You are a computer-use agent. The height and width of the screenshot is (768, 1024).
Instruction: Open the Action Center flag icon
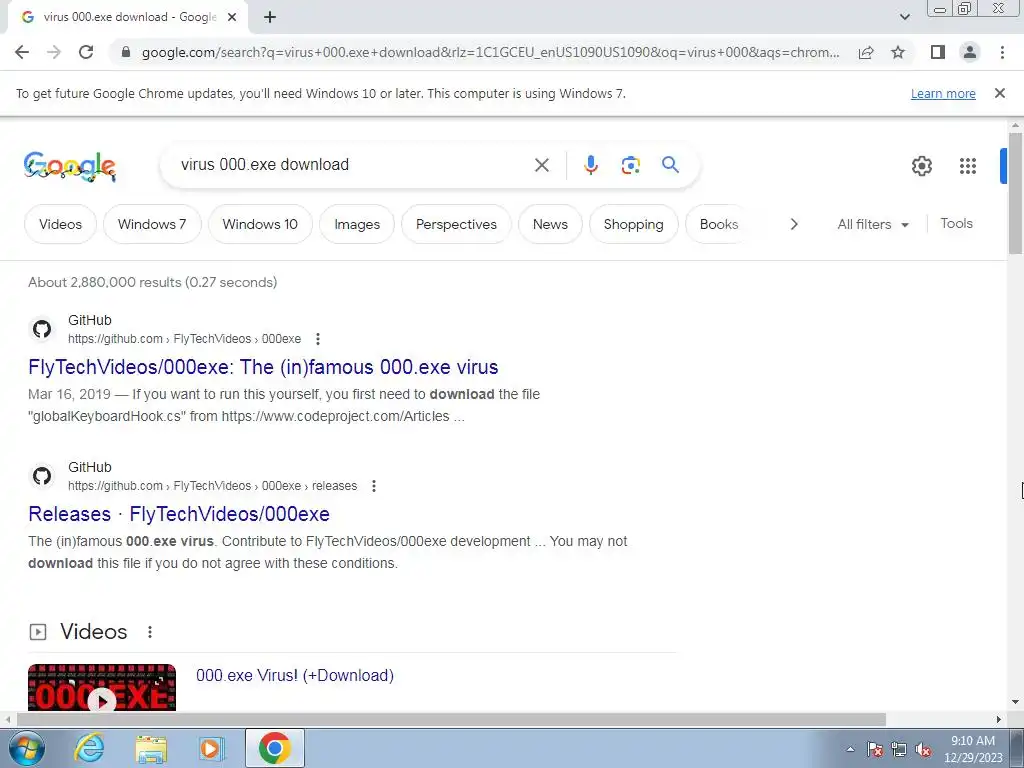[x=875, y=750]
